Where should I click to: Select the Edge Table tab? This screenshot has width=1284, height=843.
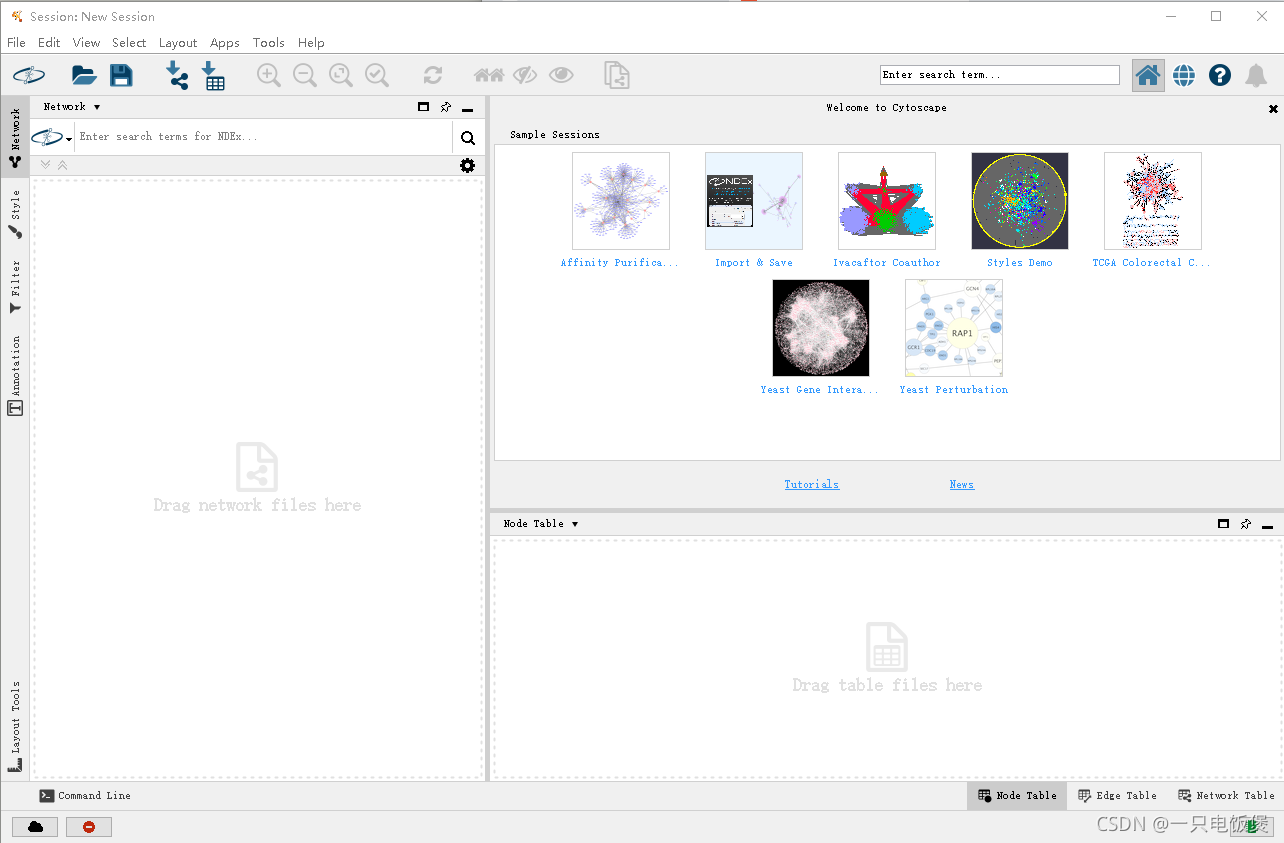click(x=1117, y=796)
